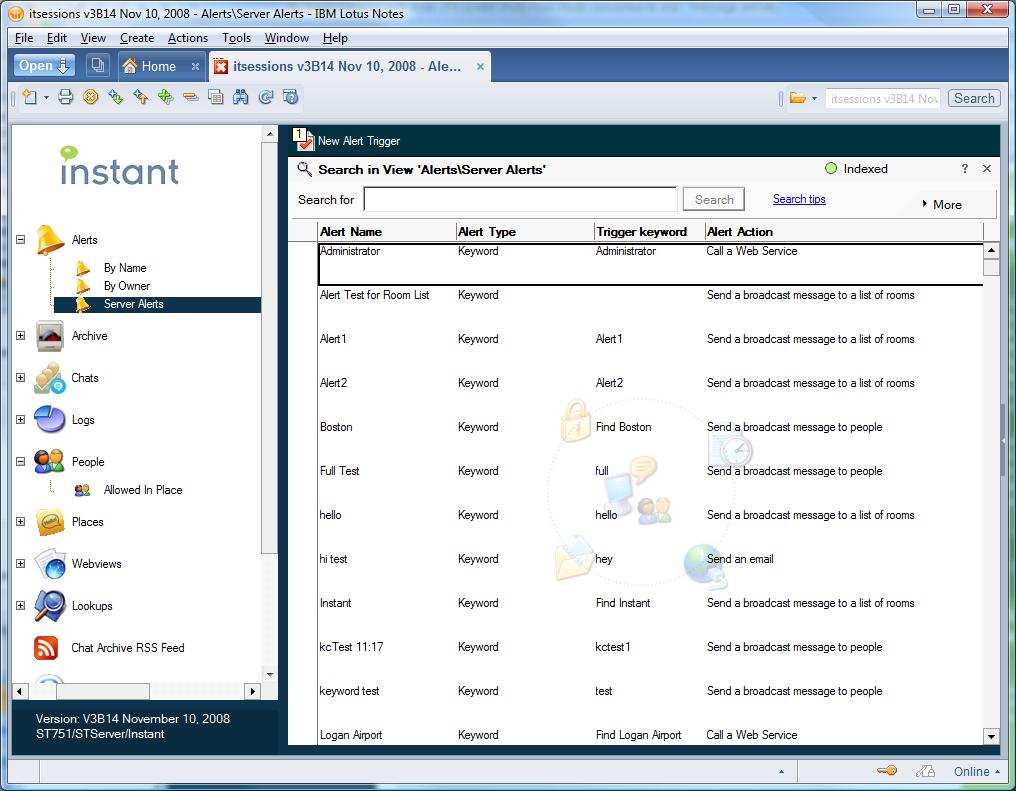The image size is (1016, 791).
Task: Click the Webviews icon in navigator
Action: point(50,564)
